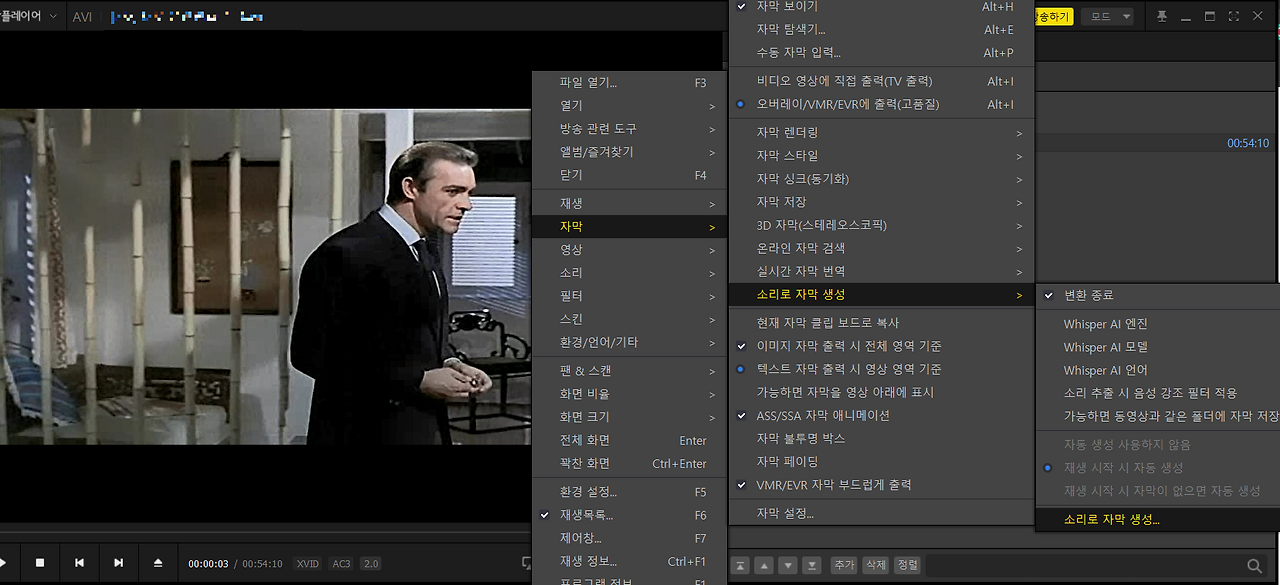1280x585 pixels.
Task: Click the pin always-on-top icon
Action: pos(1162,17)
